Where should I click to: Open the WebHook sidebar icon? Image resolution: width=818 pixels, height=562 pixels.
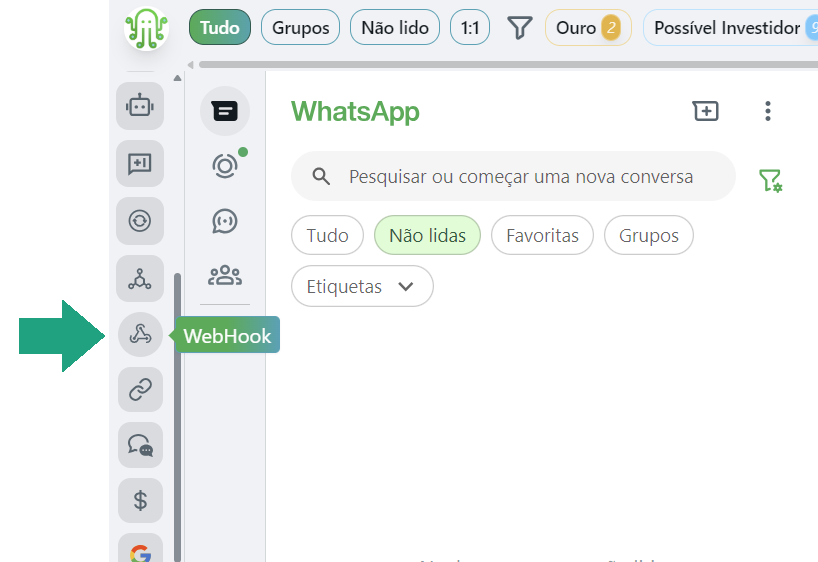click(140, 334)
